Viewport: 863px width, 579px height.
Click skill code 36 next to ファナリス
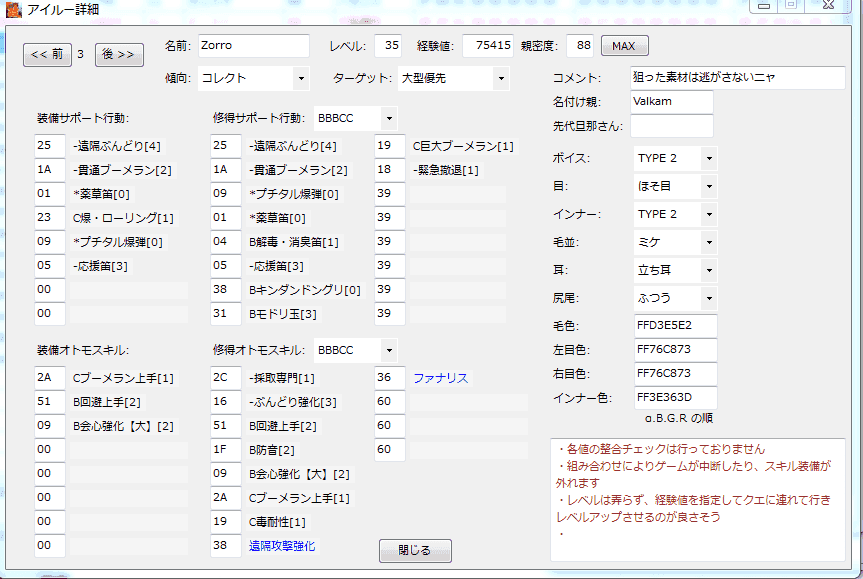click(x=390, y=378)
